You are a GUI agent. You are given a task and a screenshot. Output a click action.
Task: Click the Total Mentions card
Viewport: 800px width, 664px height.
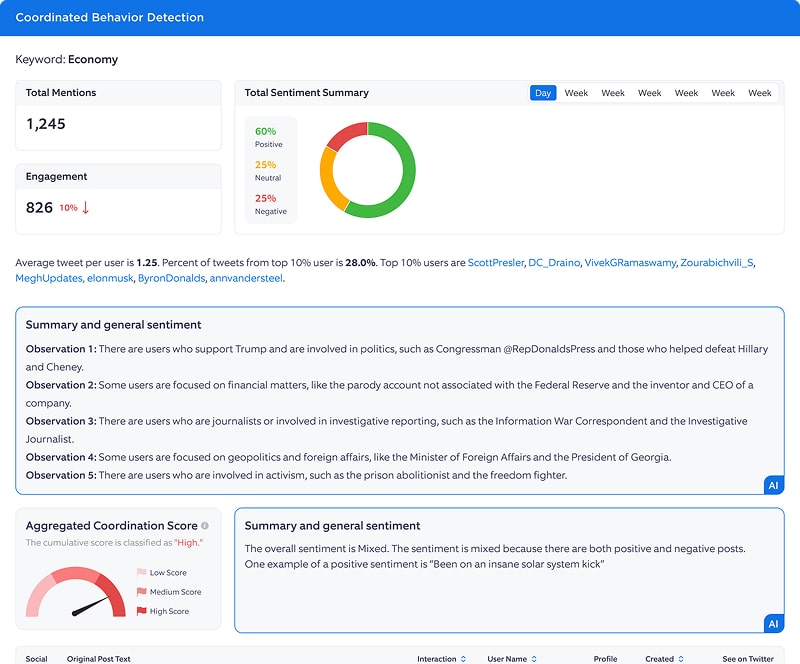click(118, 115)
